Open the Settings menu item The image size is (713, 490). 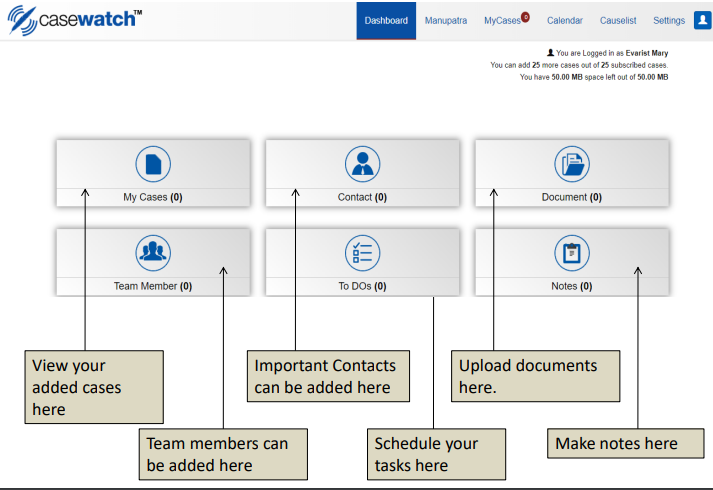669,20
